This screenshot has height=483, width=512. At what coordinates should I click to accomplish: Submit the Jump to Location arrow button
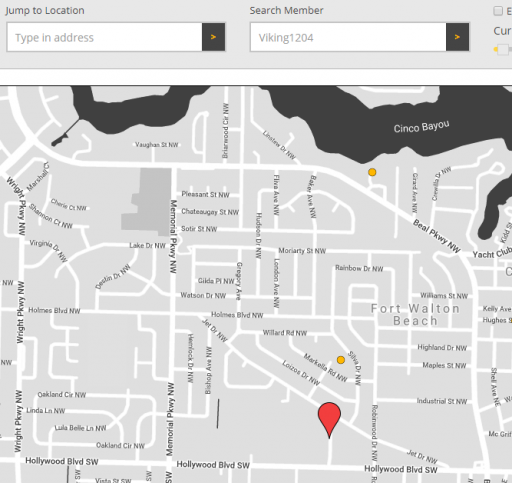[213, 37]
